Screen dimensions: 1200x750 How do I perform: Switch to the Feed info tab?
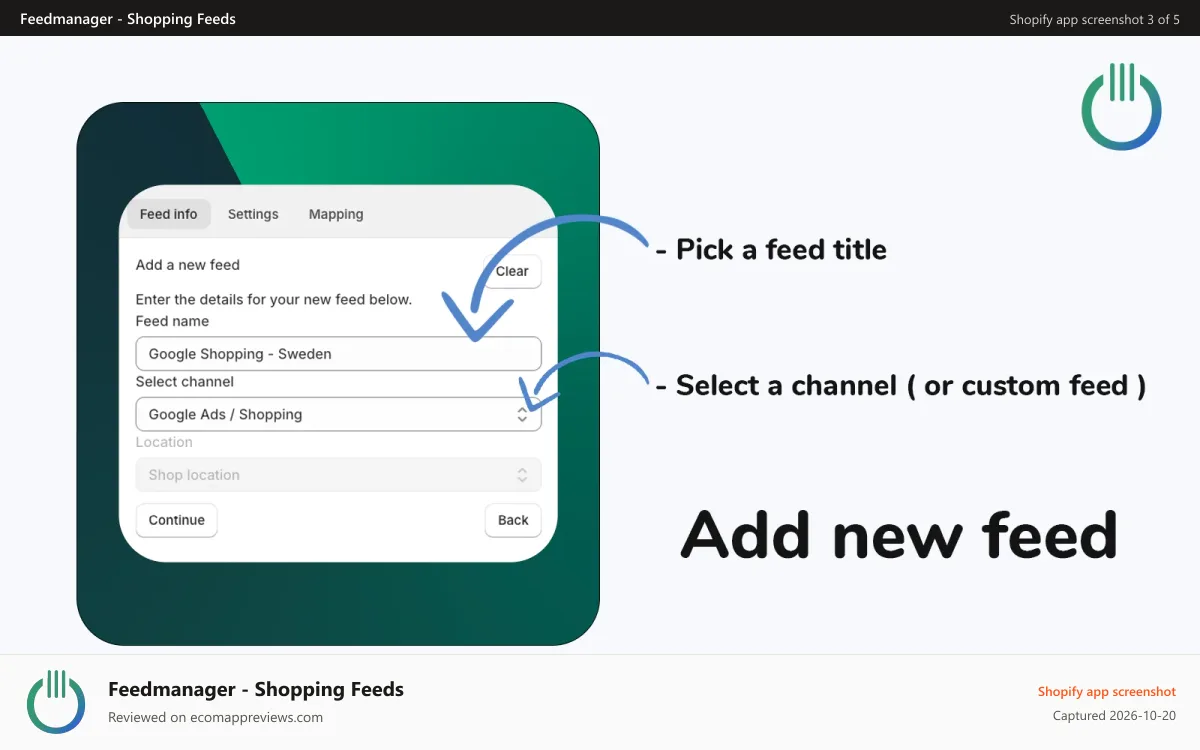coord(169,214)
